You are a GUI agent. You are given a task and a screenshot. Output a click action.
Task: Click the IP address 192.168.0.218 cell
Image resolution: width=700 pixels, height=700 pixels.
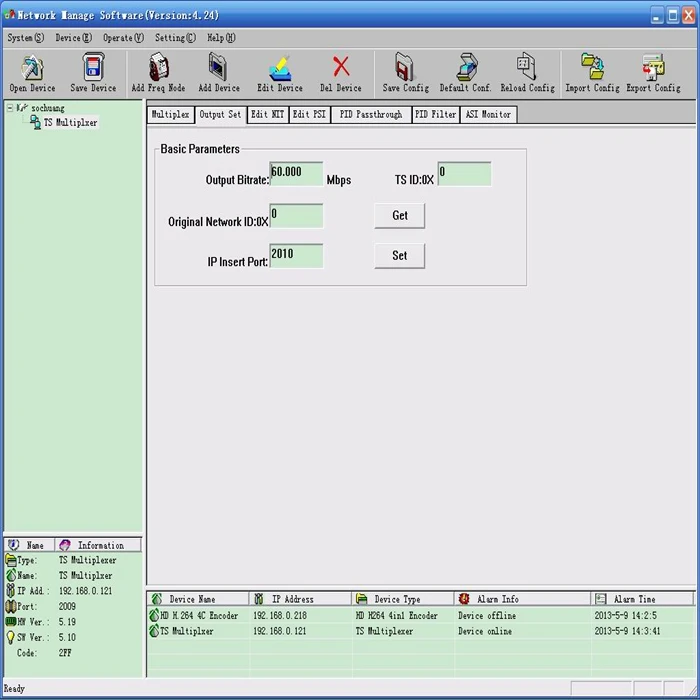(x=280, y=616)
